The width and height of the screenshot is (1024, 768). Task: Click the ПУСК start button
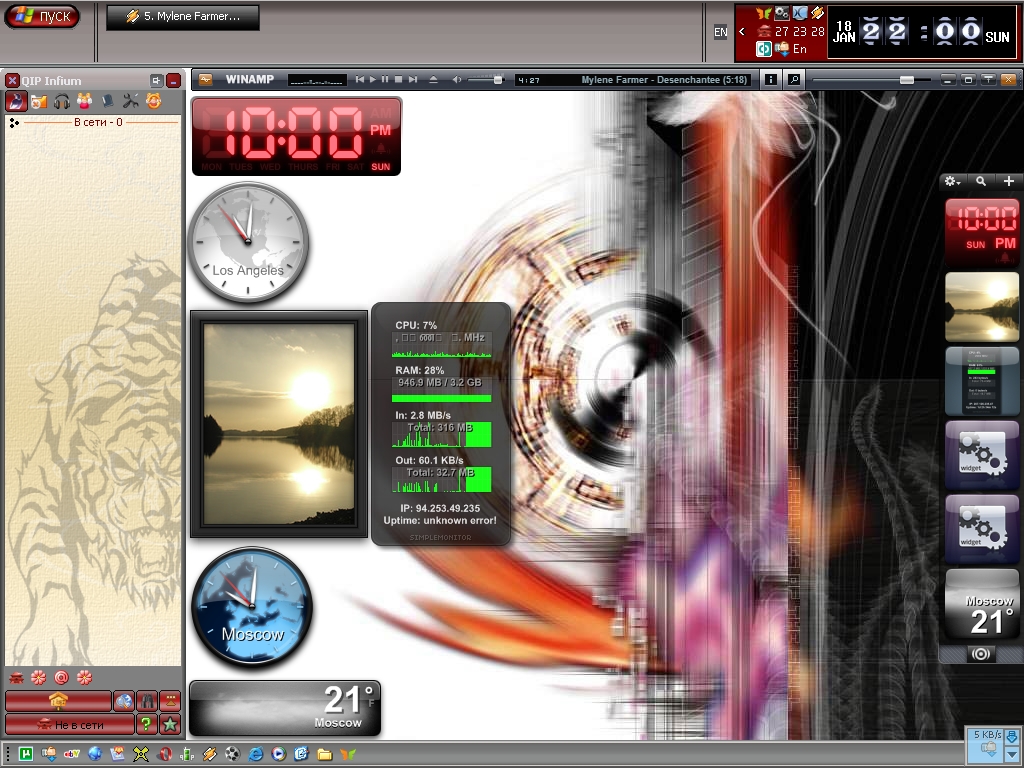click(x=42, y=17)
